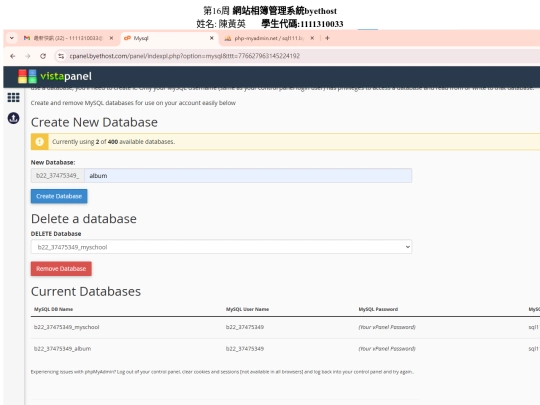Click the MySQL Password column header
The image size is (540, 405).
click(x=378, y=309)
